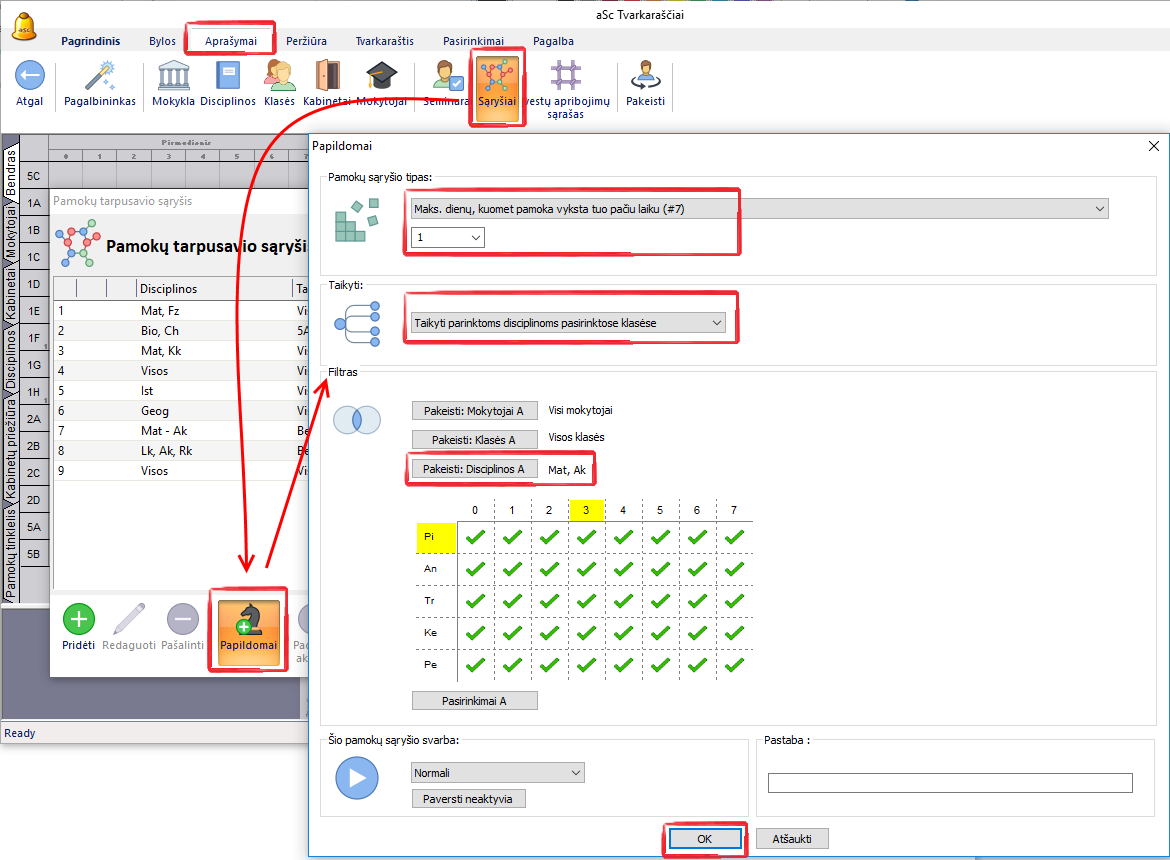Open the Mokytojai teachers icon
Viewport: 1170px width, 860px height.
(381, 77)
